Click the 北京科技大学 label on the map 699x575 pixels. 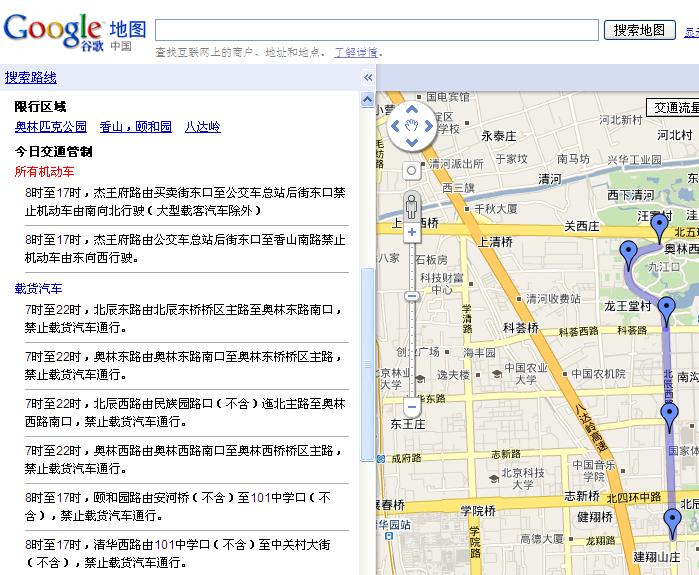tap(523, 478)
